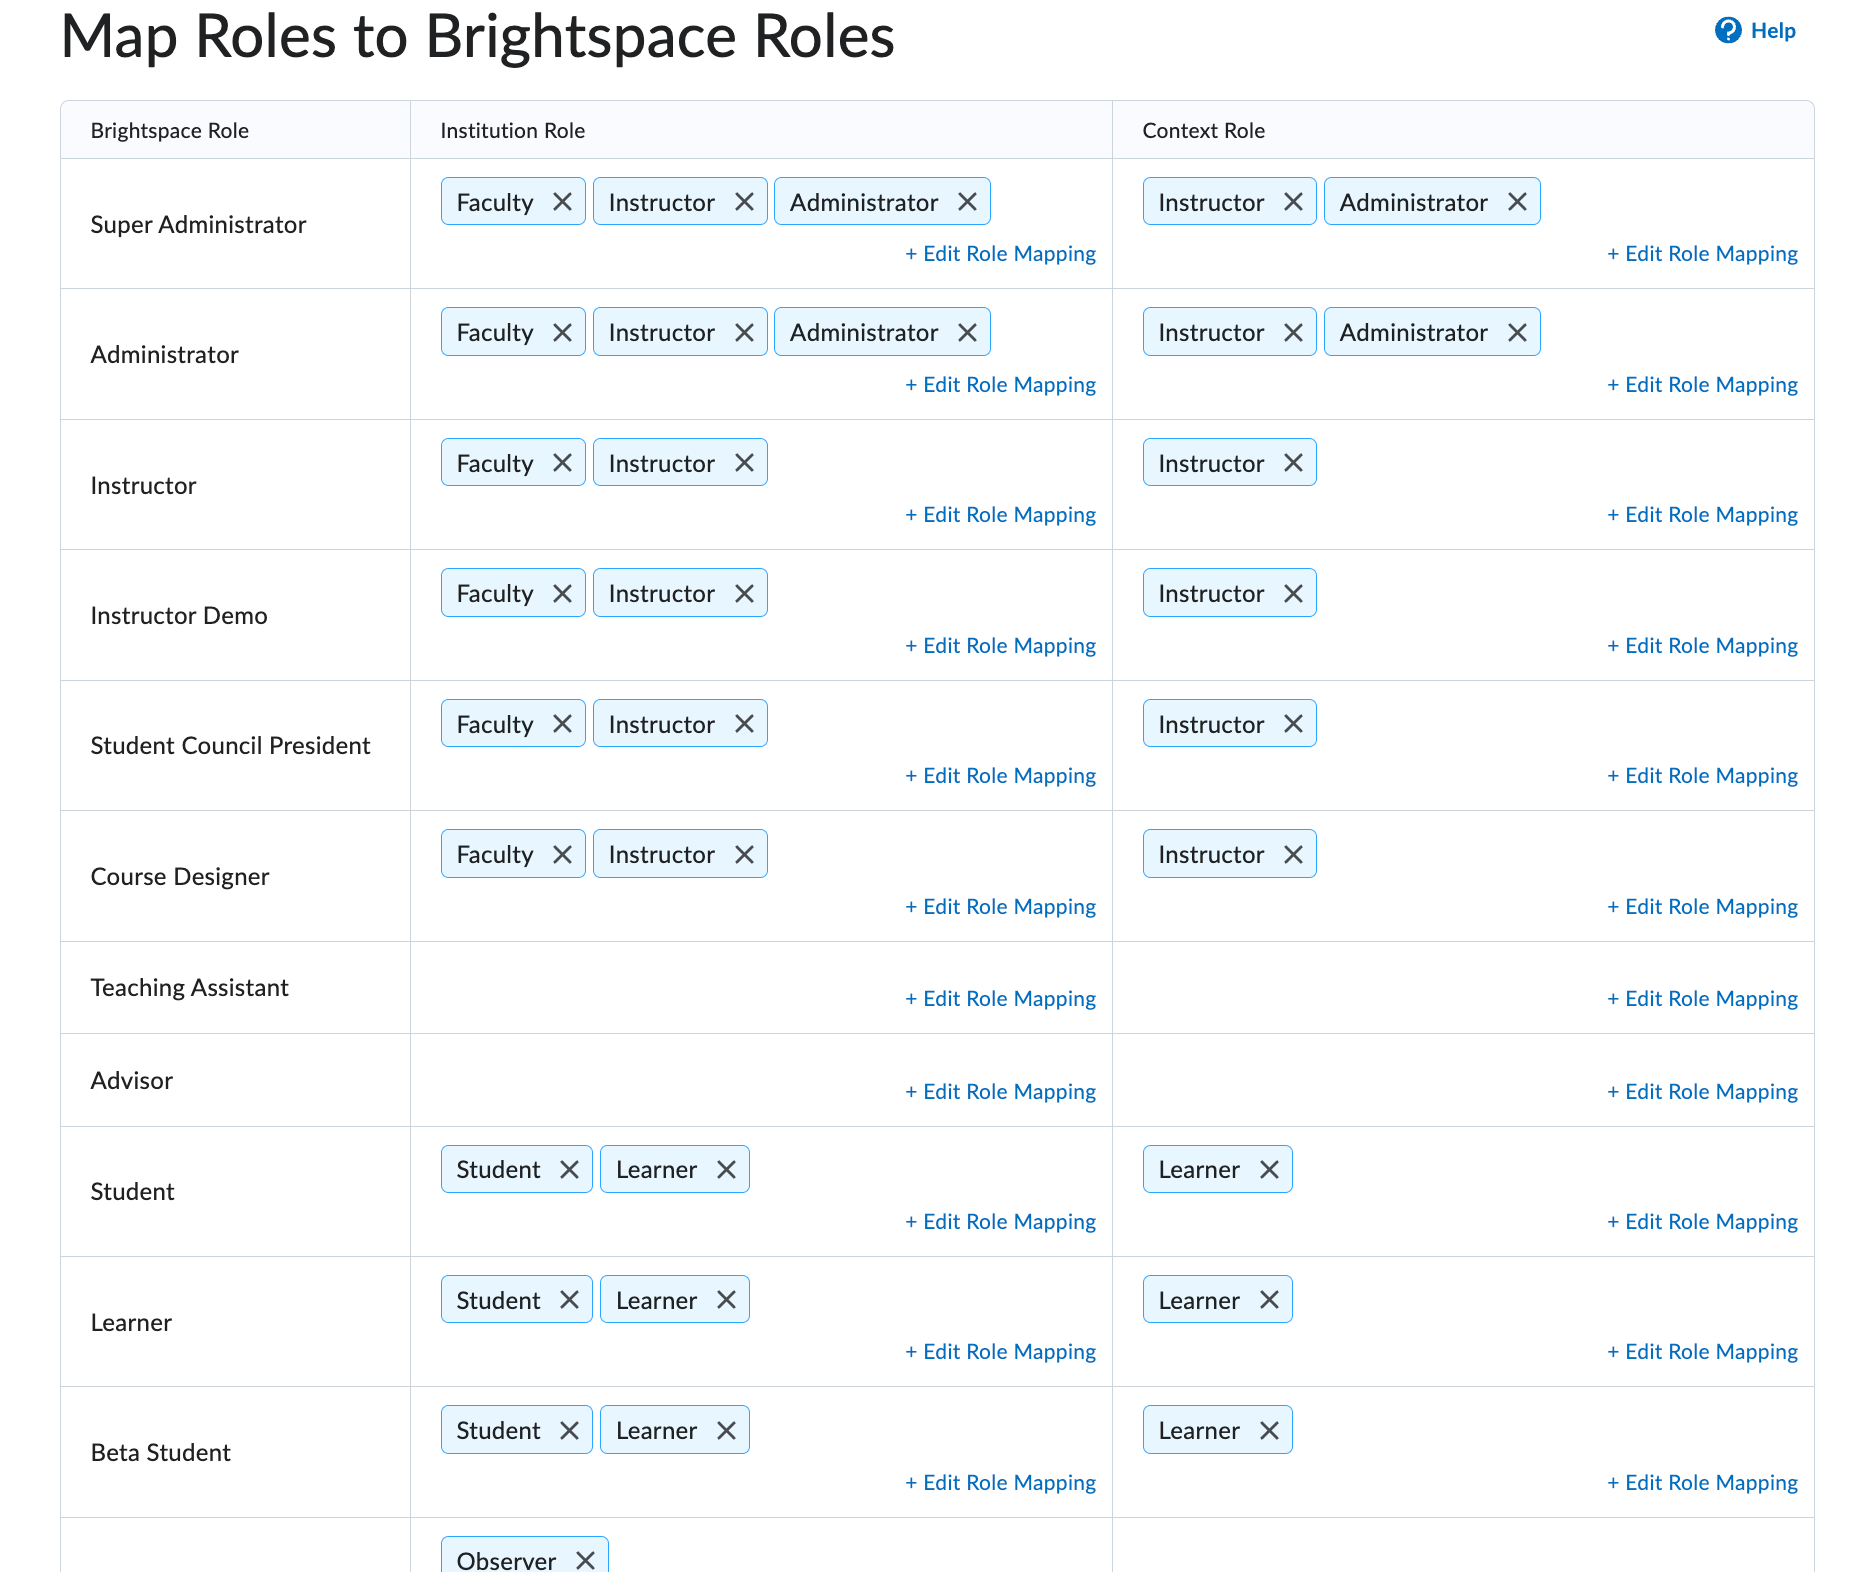This screenshot has width=1852, height=1572.
Task: Remove Instructor from Super Administrator context roles
Action: point(1293,202)
